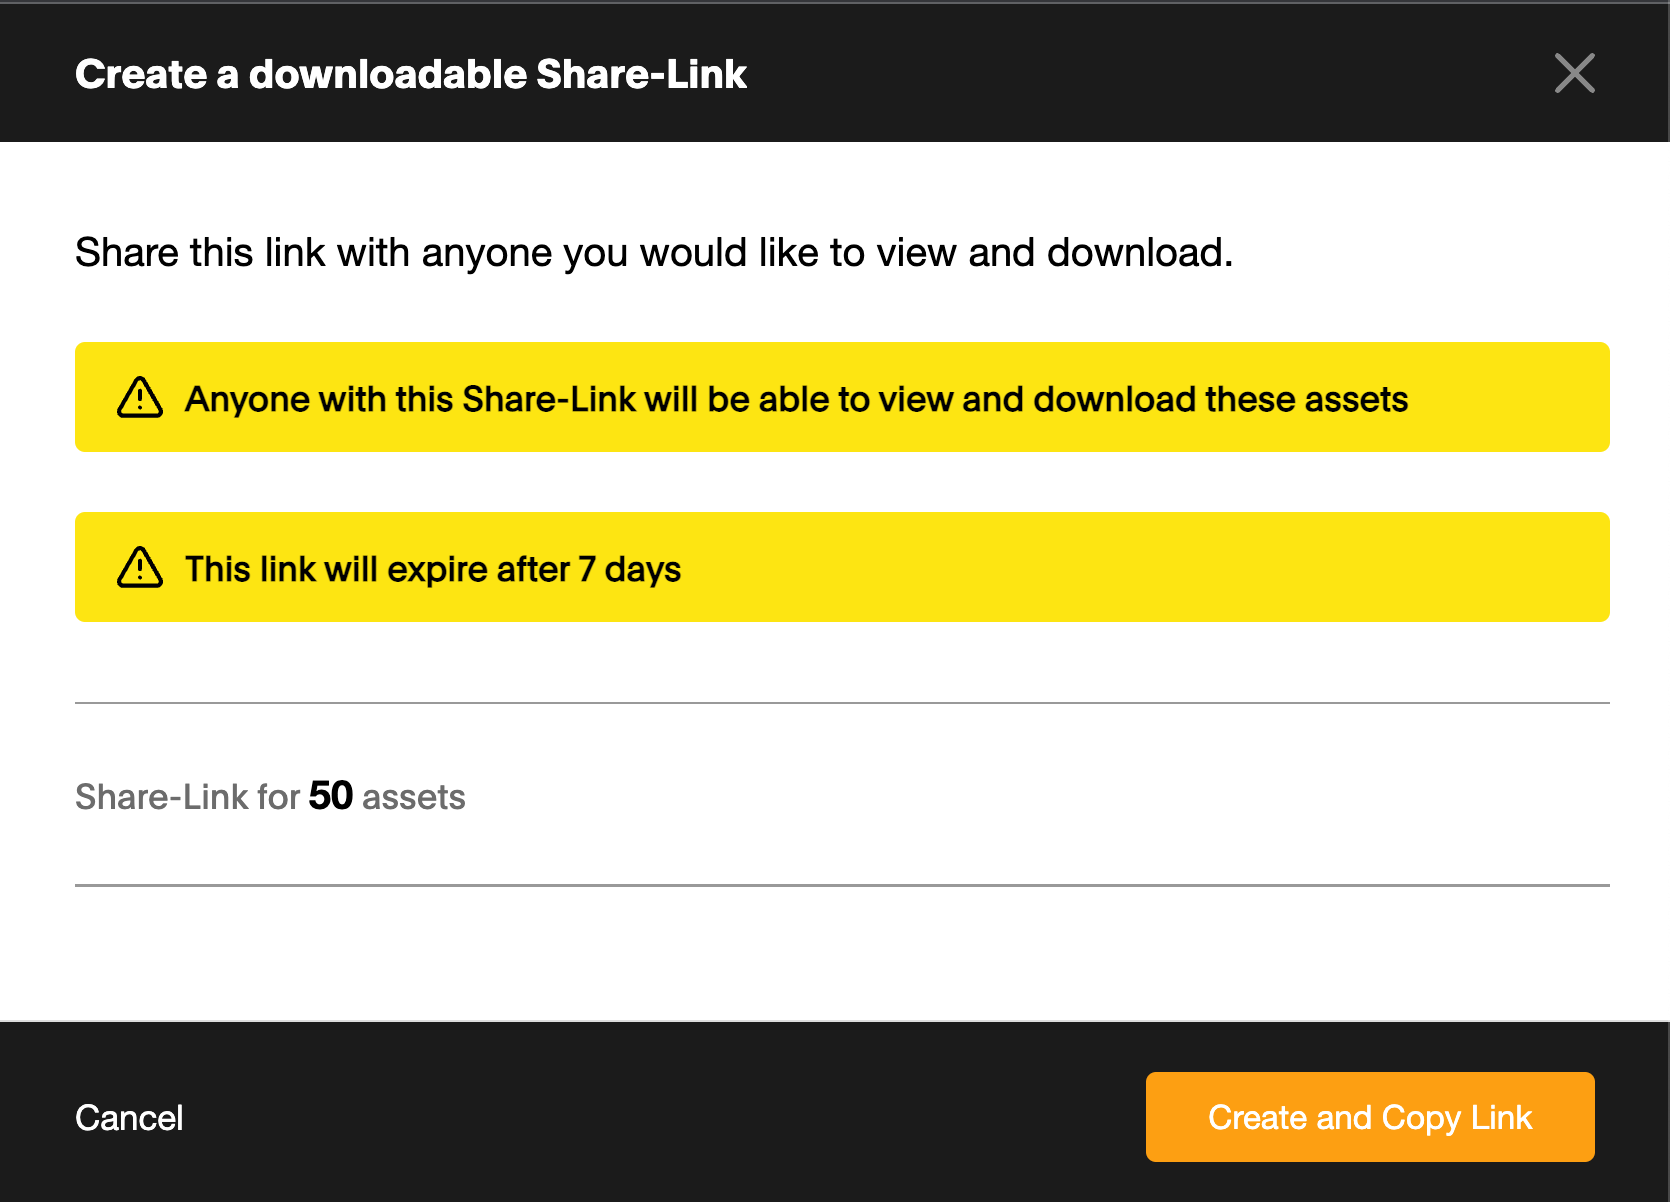1670x1202 pixels.
Task: Click the word 'download.' in the description sentence
Action: tap(1140, 253)
